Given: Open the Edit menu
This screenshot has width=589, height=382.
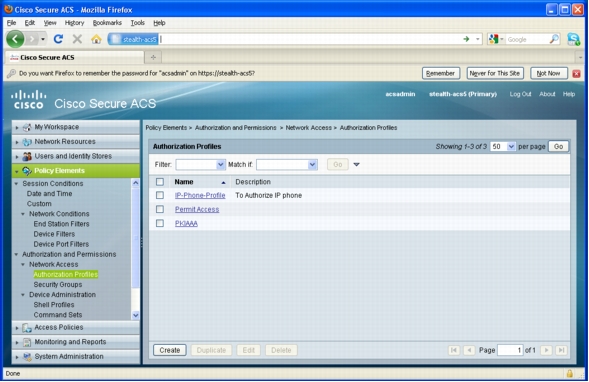Looking at the screenshot, I should (x=30, y=23).
